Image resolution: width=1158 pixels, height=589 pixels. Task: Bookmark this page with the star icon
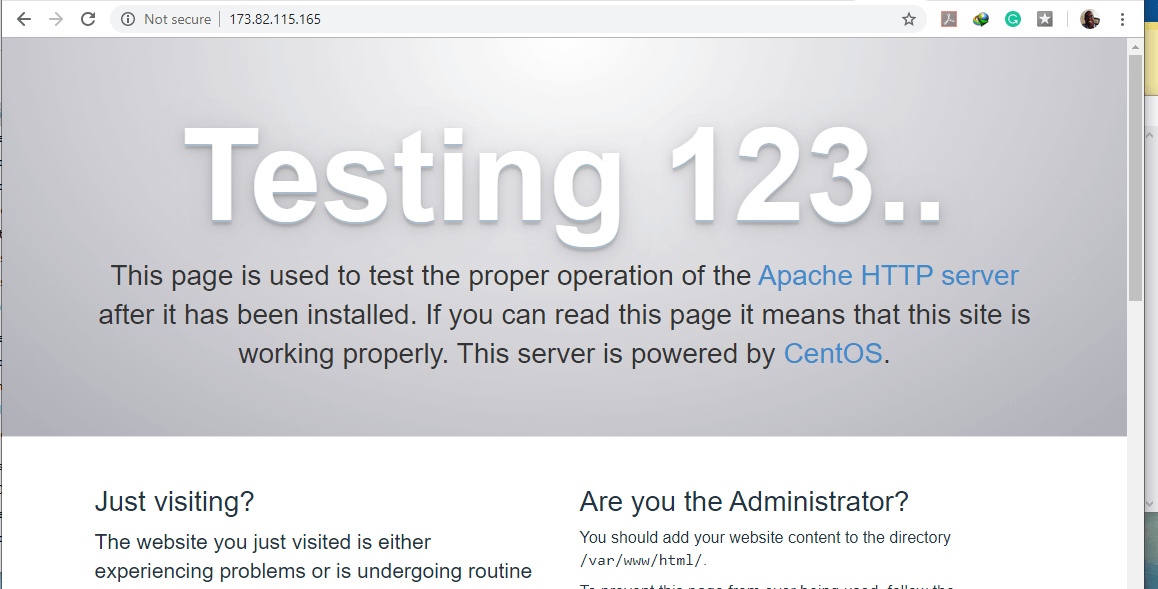[x=908, y=19]
